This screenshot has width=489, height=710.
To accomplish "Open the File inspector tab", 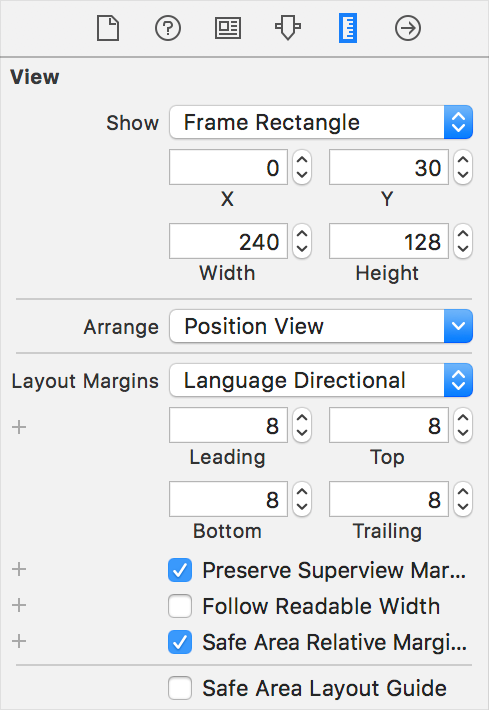I will point(108,28).
